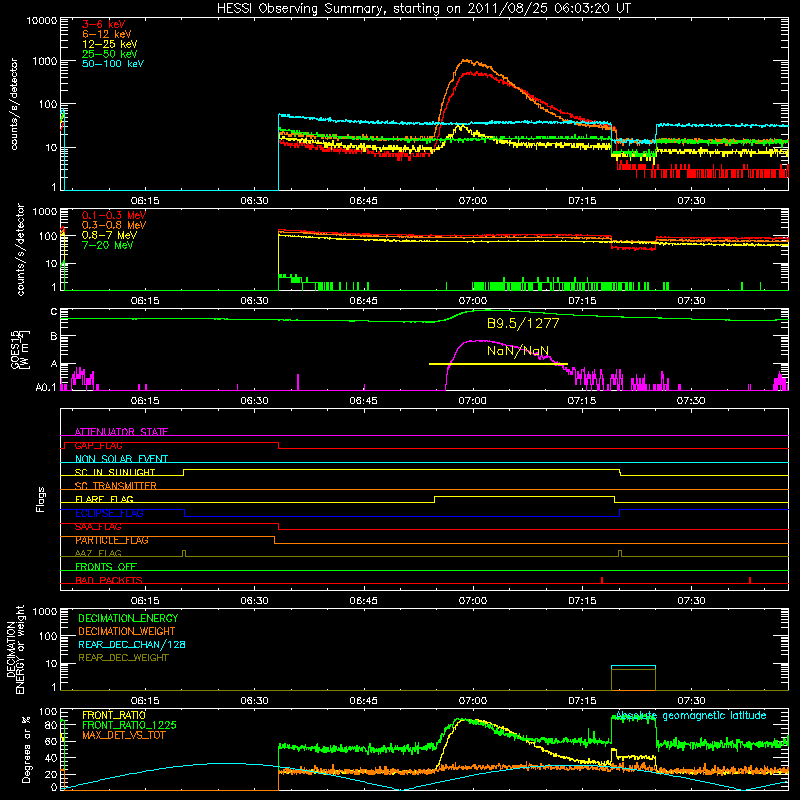
Task: Select the FRONTS_OFF flag label
Action: [x=106, y=567]
